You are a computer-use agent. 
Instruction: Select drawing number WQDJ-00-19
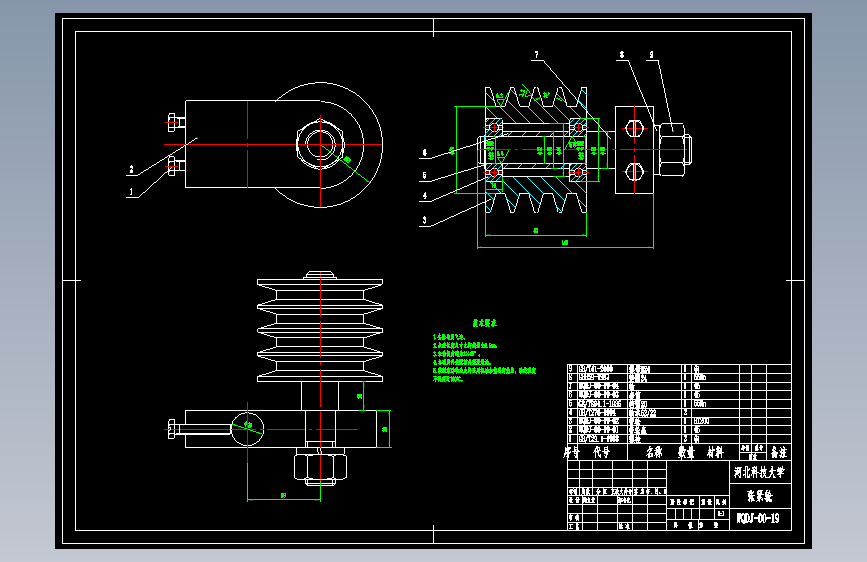pos(760,519)
